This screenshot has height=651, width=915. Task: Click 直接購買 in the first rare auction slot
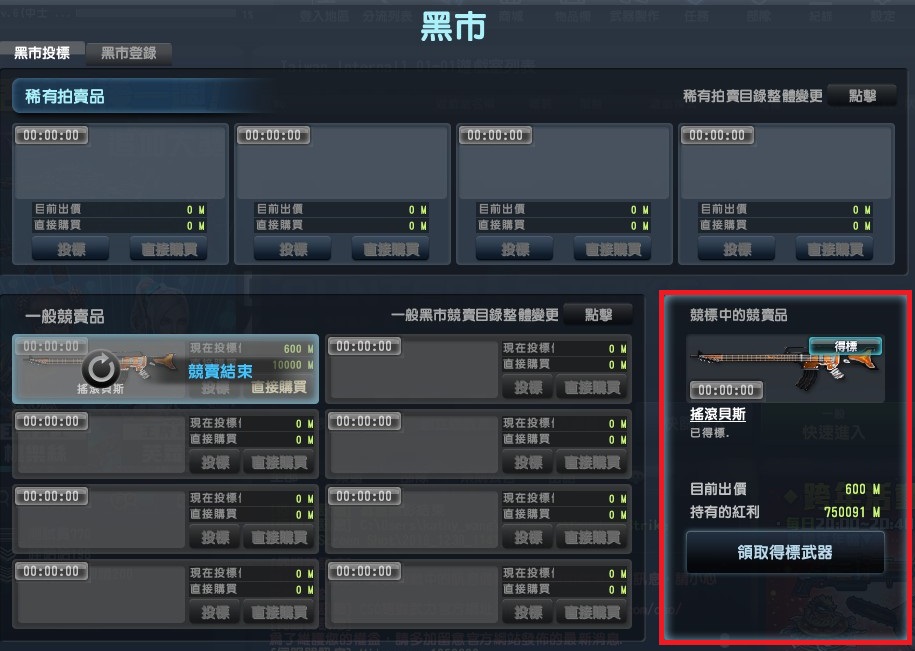[x=169, y=250]
